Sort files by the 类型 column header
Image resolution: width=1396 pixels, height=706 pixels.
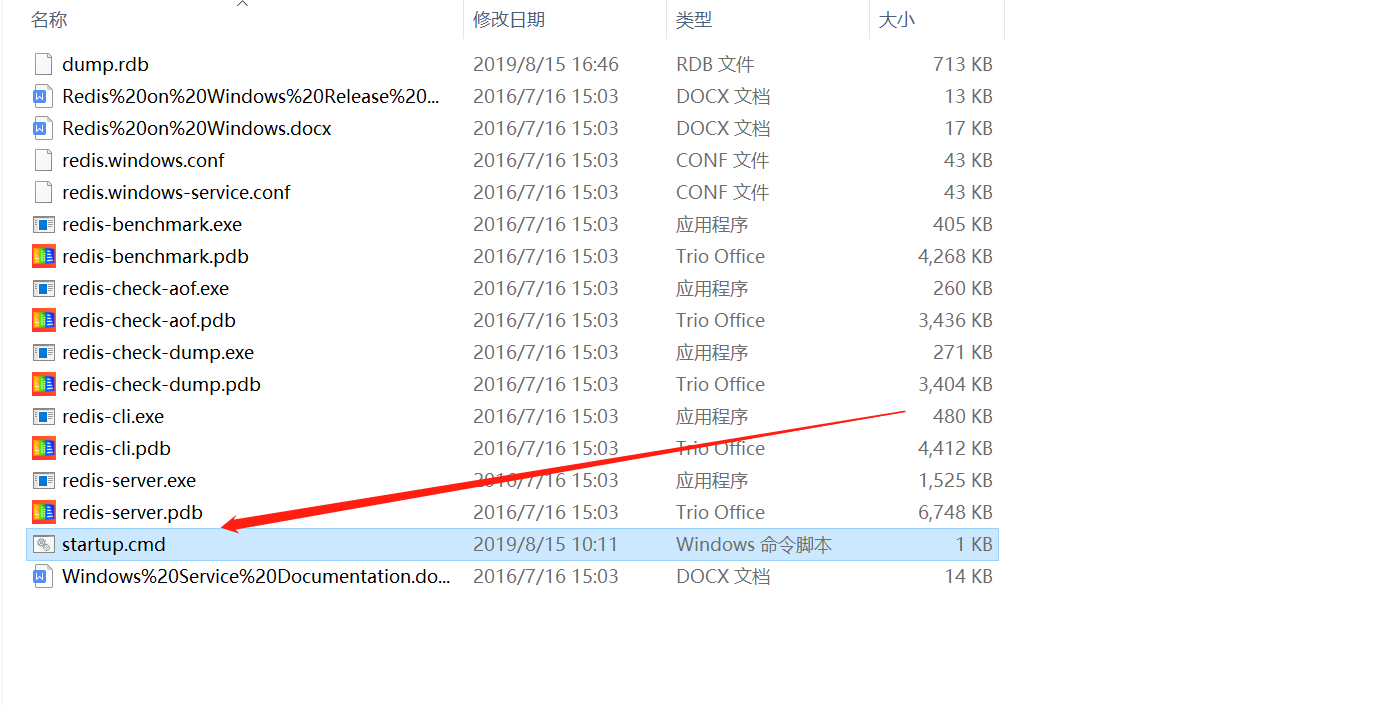coord(695,19)
